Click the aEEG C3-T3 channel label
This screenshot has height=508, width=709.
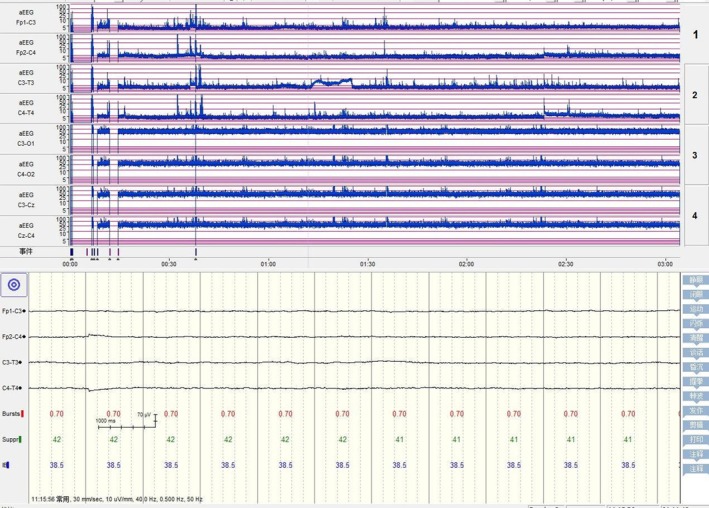point(26,78)
